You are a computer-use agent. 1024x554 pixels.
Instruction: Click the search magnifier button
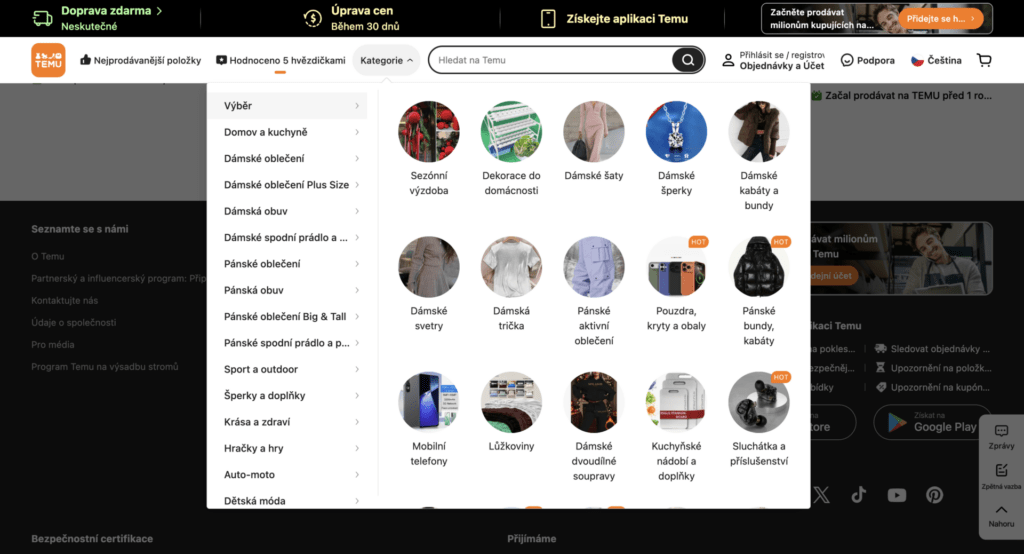pos(687,60)
